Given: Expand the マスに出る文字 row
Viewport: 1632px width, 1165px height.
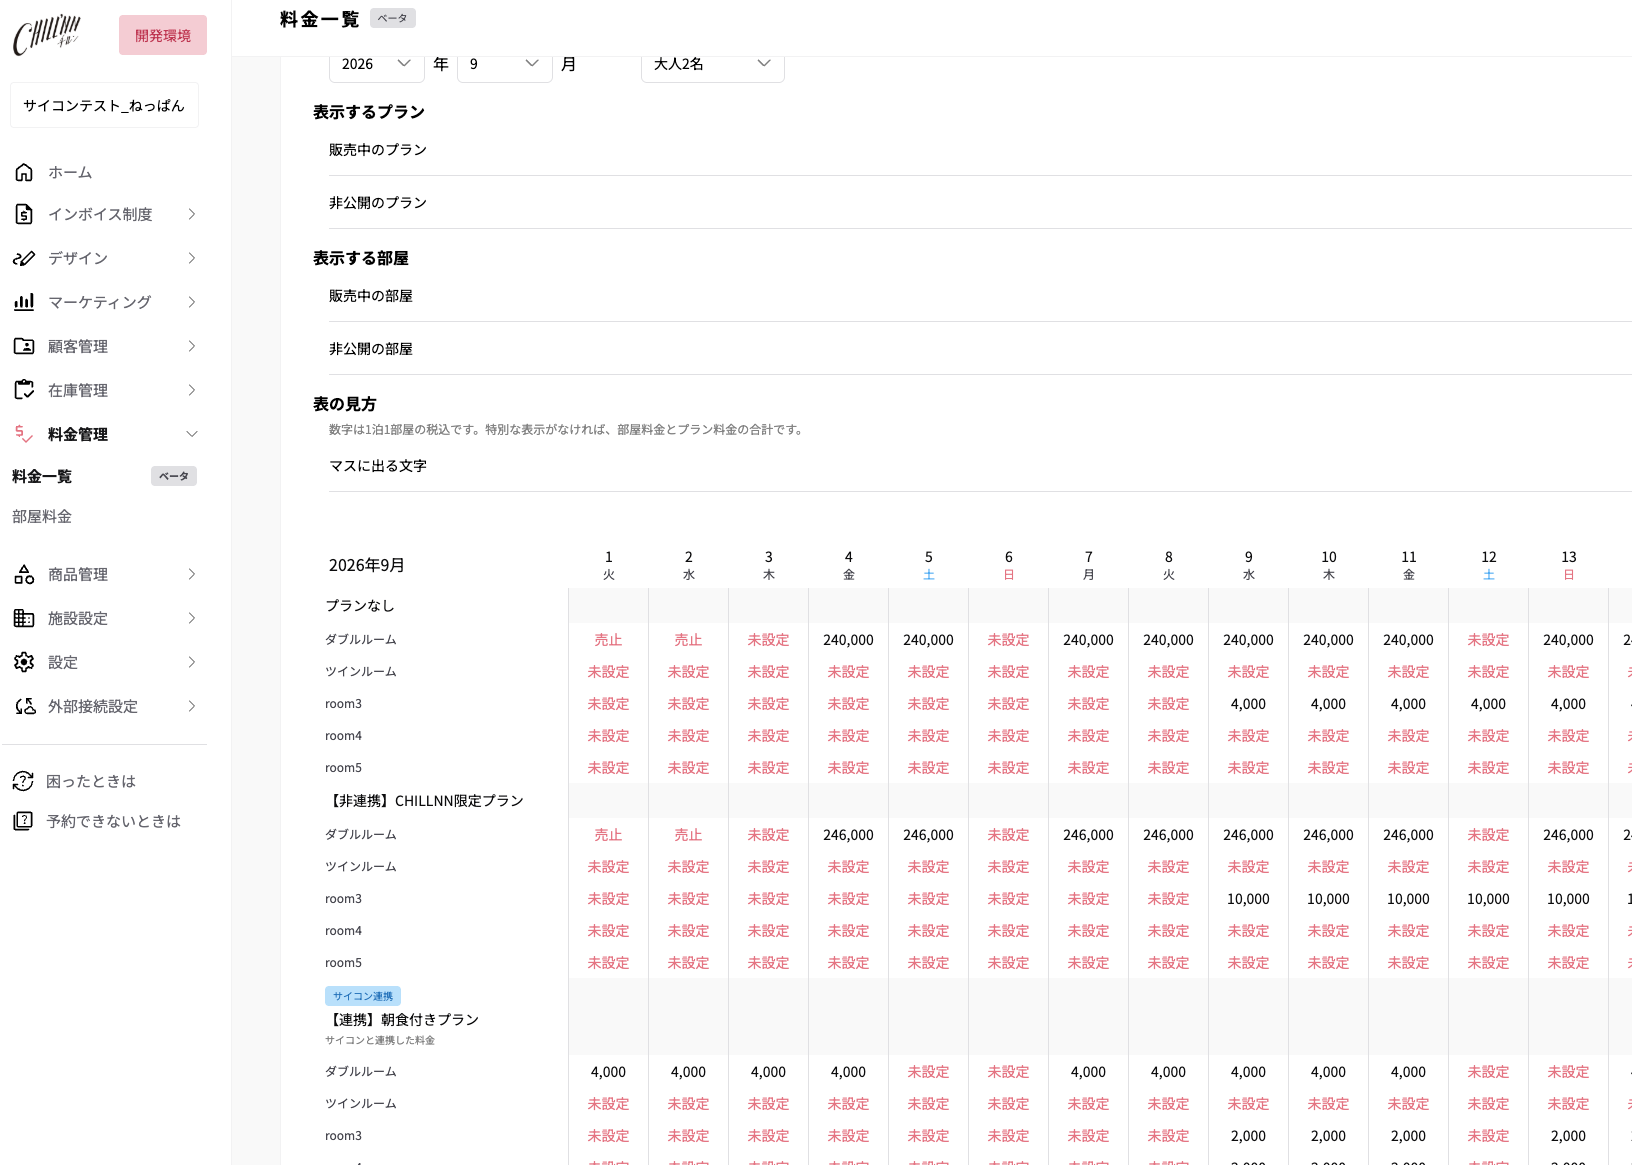Looking at the screenshot, I should tap(980, 466).
